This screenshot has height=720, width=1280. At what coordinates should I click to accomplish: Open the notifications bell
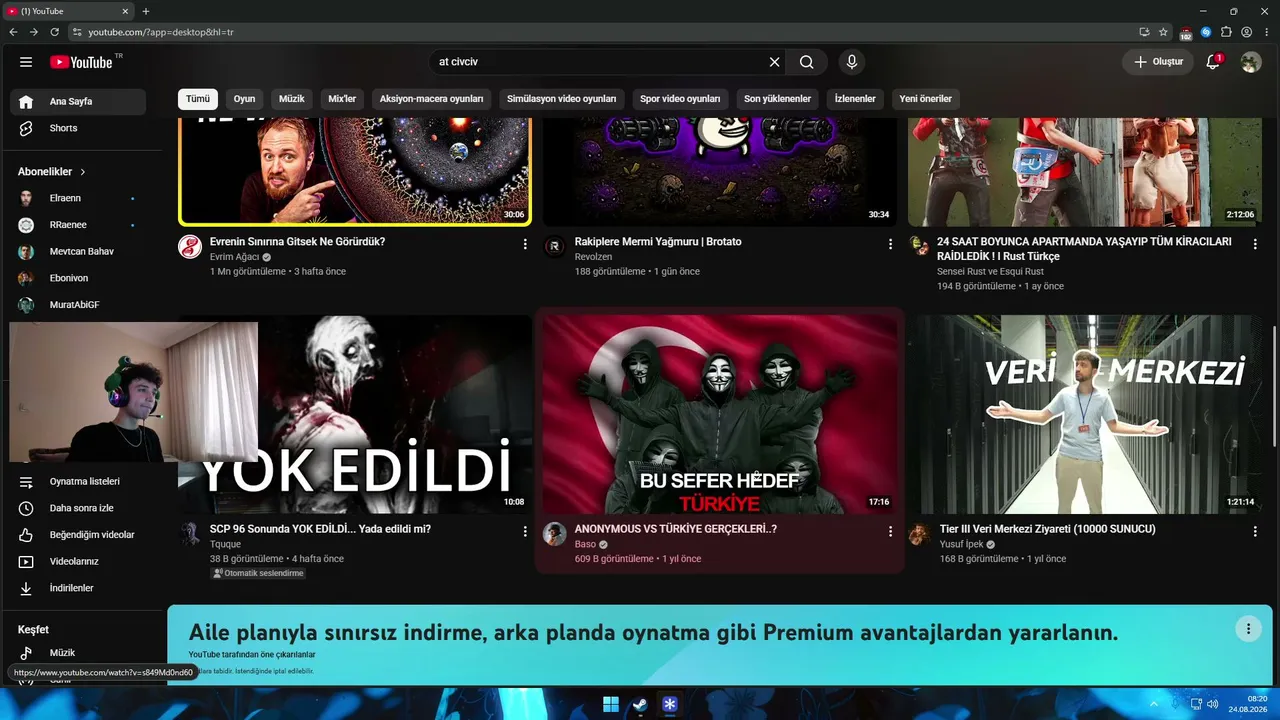tap(1213, 62)
